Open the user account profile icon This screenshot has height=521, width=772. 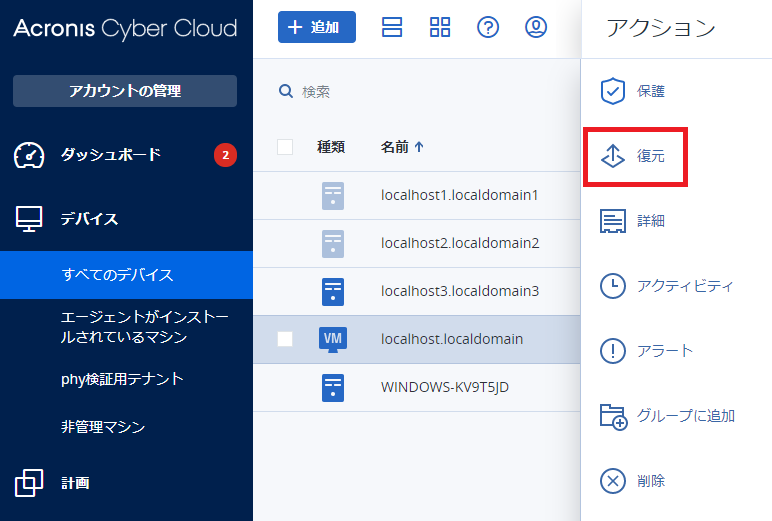coord(536,28)
